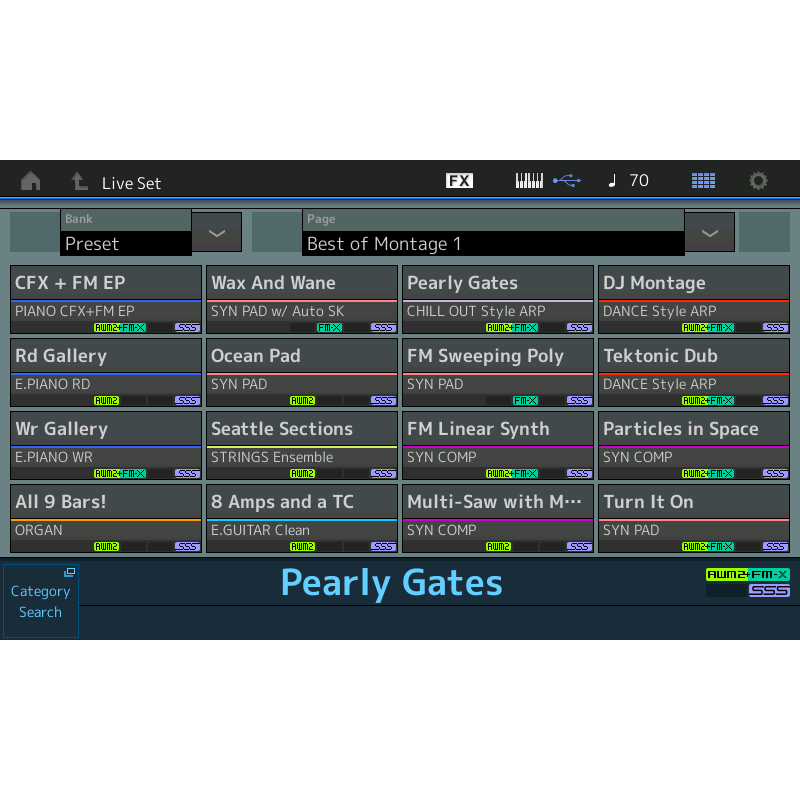Viewport: 800px width, 800px height.
Task: Click the PIANO CFX+FM EP subtitle text
Action: (x=74, y=311)
